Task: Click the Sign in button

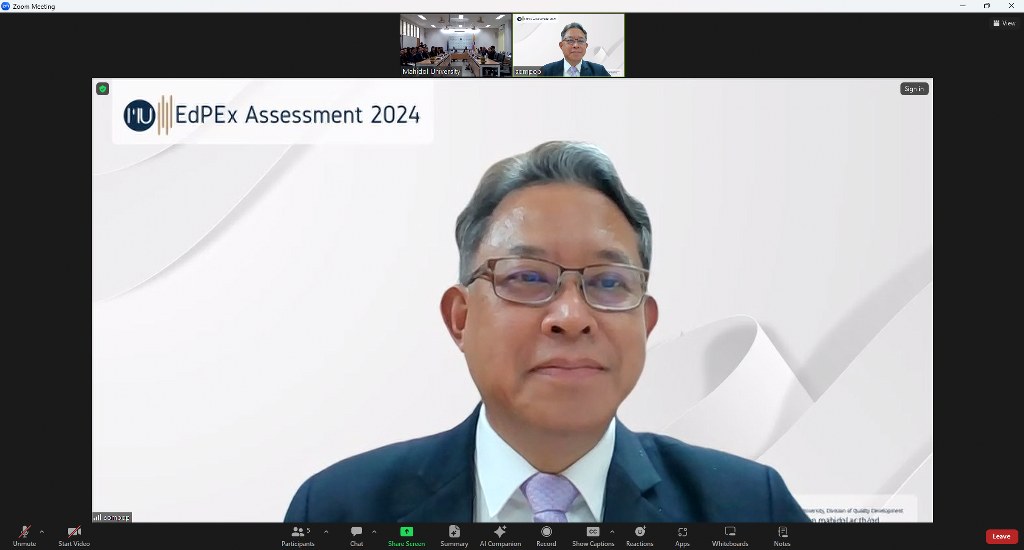Action: point(914,89)
